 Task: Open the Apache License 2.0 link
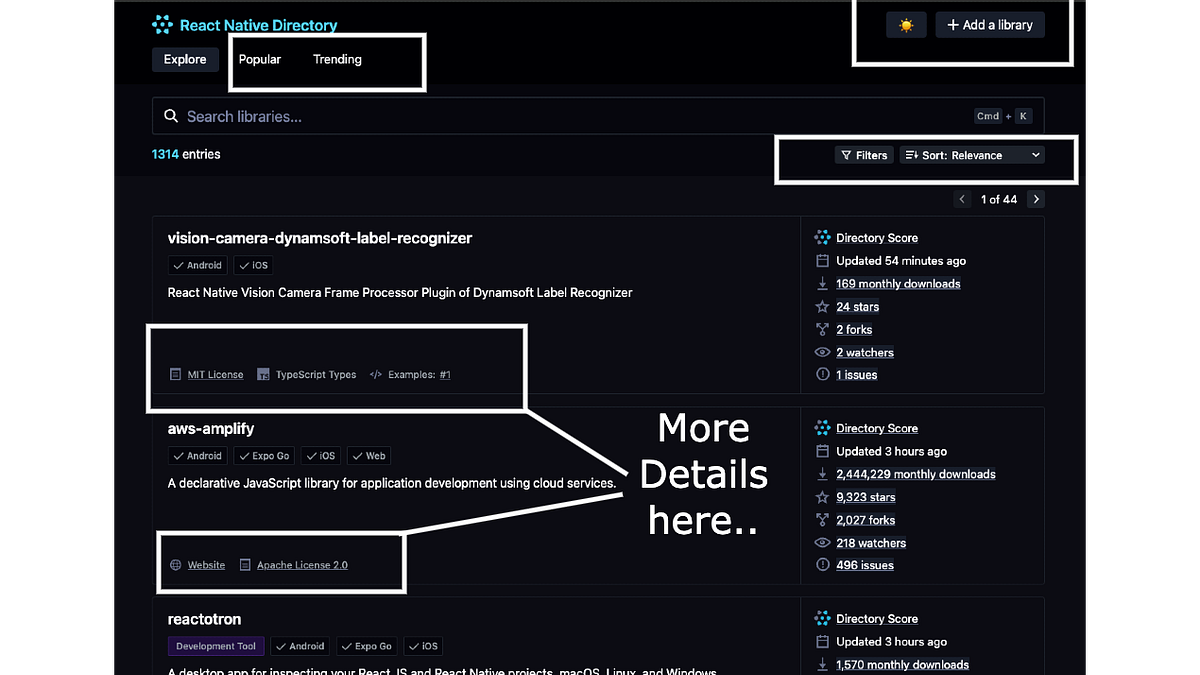tap(302, 564)
